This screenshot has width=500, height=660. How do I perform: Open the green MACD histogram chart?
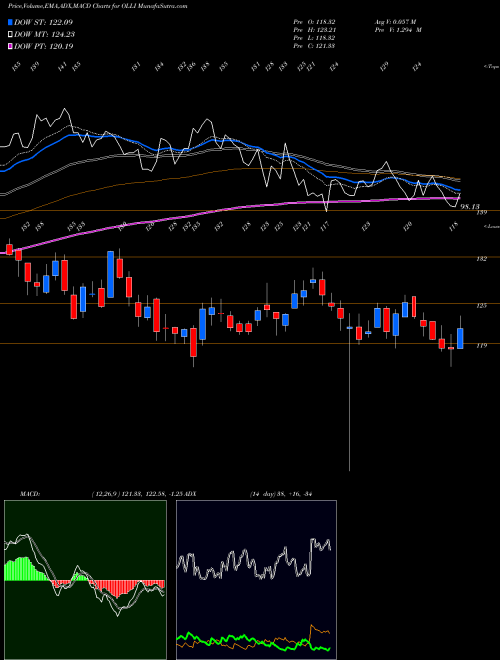[85, 580]
